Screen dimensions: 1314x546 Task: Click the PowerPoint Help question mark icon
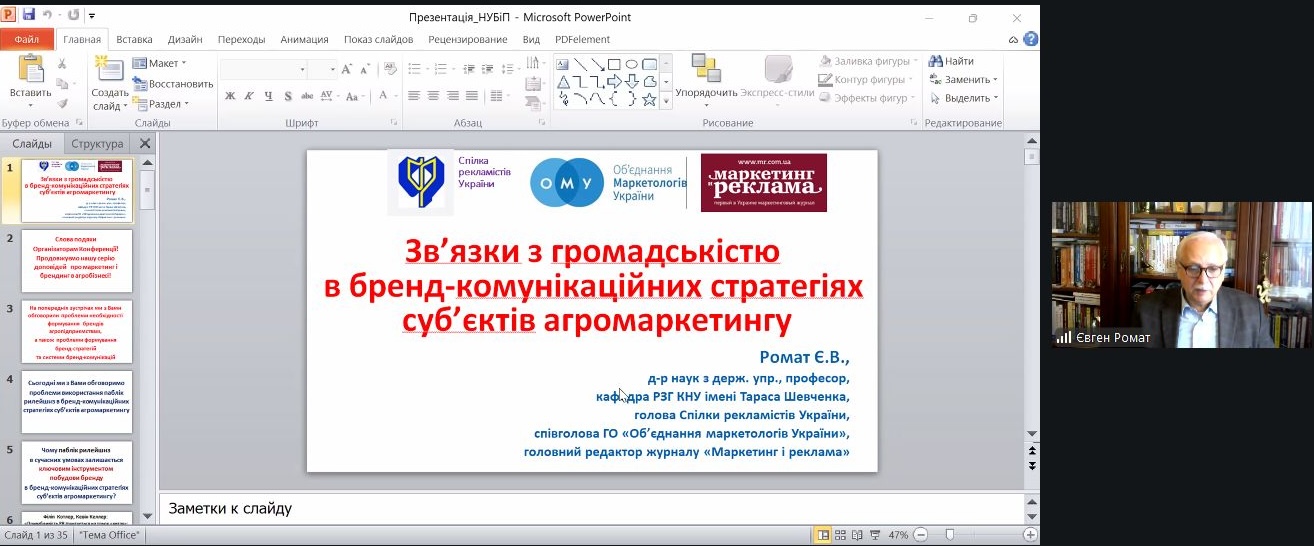coord(1031,39)
